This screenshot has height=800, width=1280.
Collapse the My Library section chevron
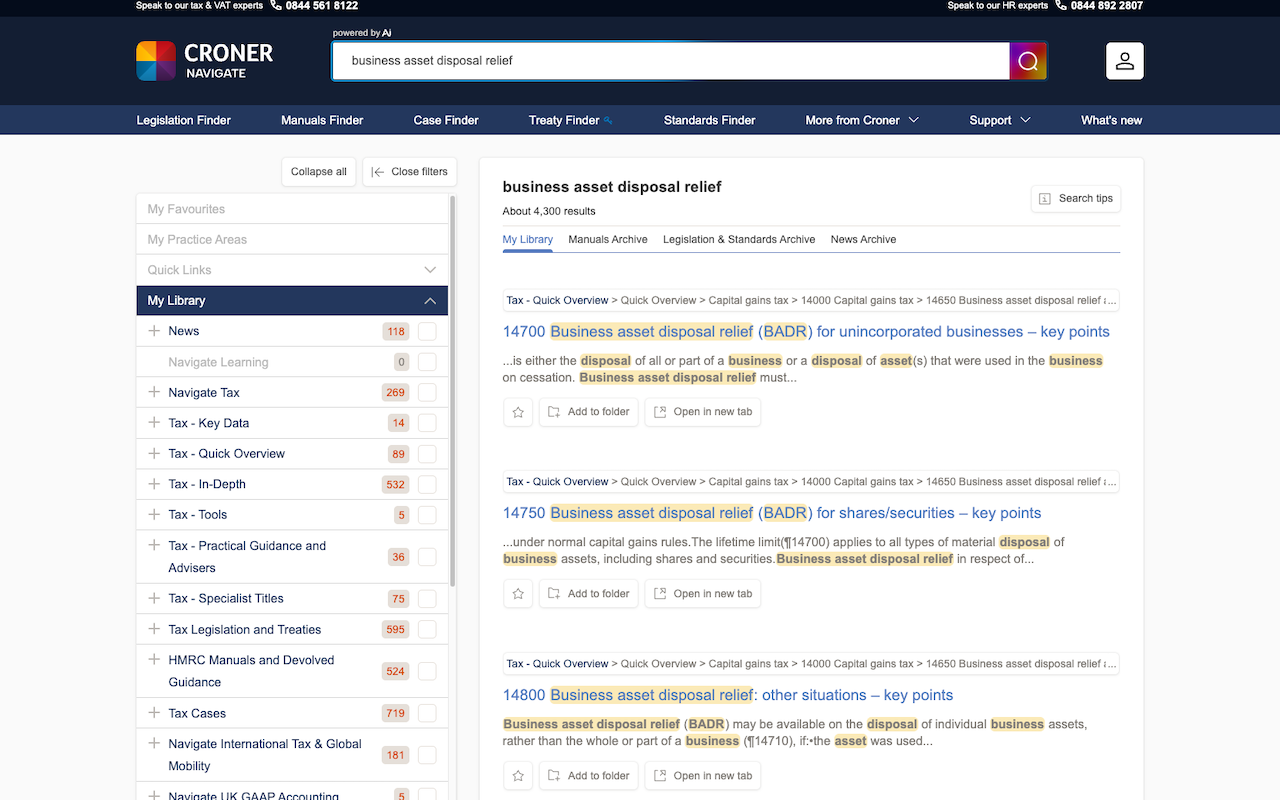(x=430, y=301)
